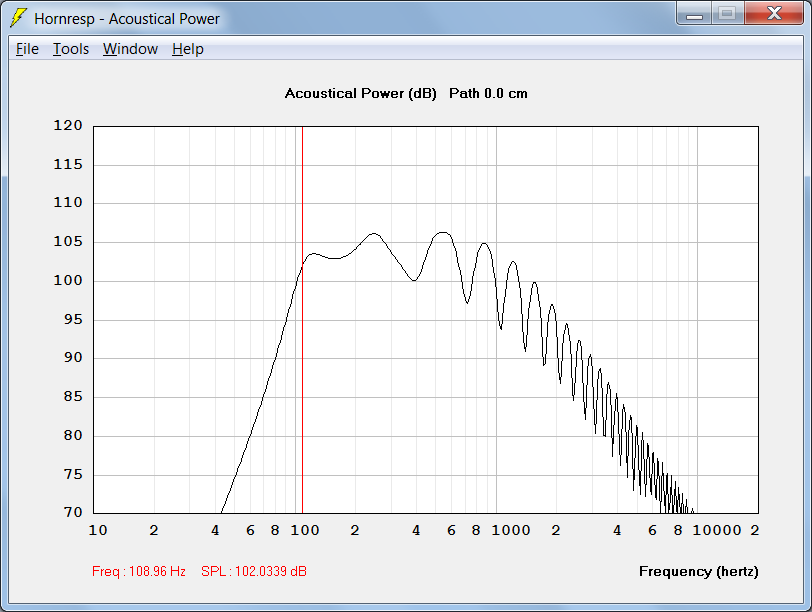The height and width of the screenshot is (612, 812).
Task: Click the 'Freq : 108.96 Hz' readout
Action: [139, 571]
